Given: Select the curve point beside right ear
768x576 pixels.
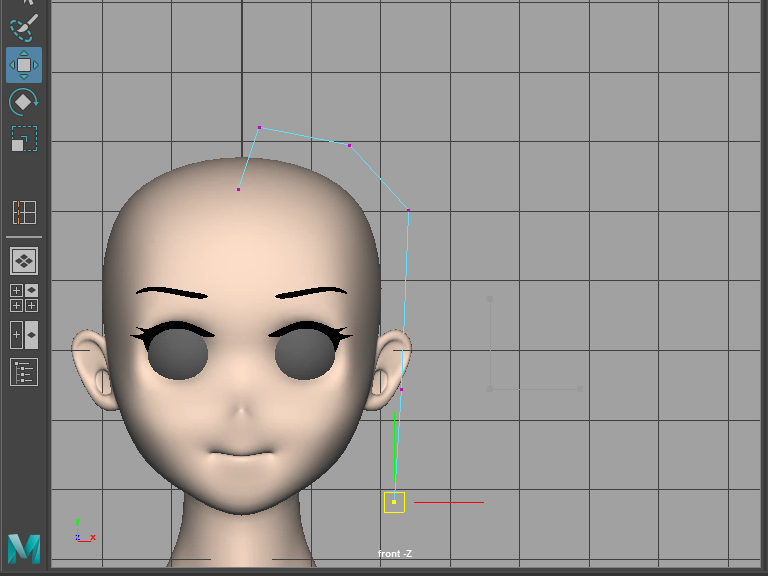Looking at the screenshot, I should [401, 389].
